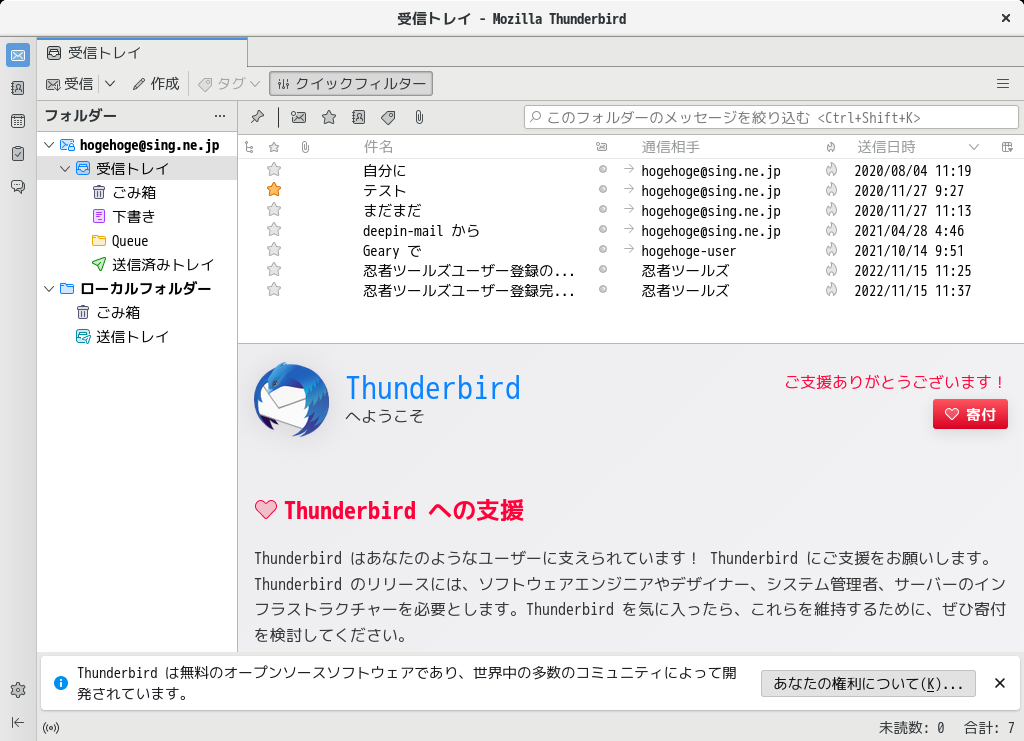Collapse the spaces toolbar
Screen dimensions: 1024x741
(18, 722)
